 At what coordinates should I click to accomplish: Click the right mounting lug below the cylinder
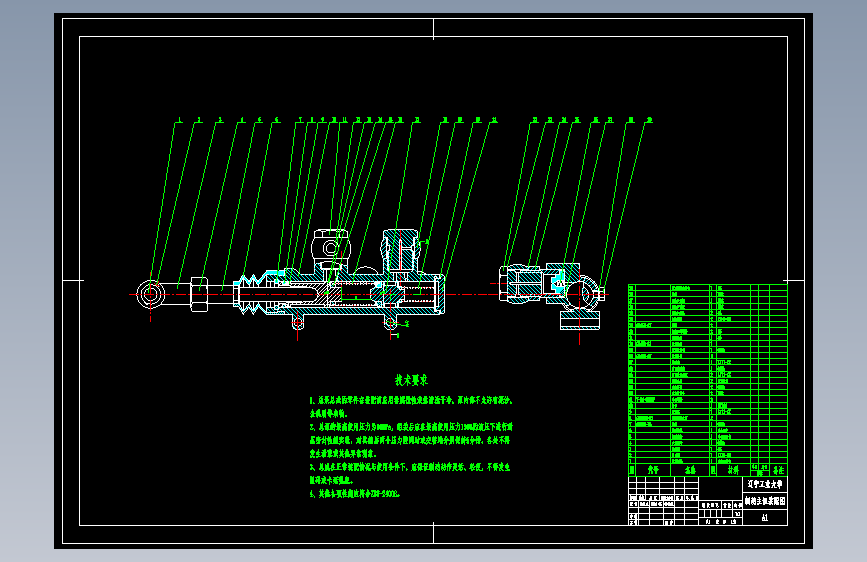390,322
